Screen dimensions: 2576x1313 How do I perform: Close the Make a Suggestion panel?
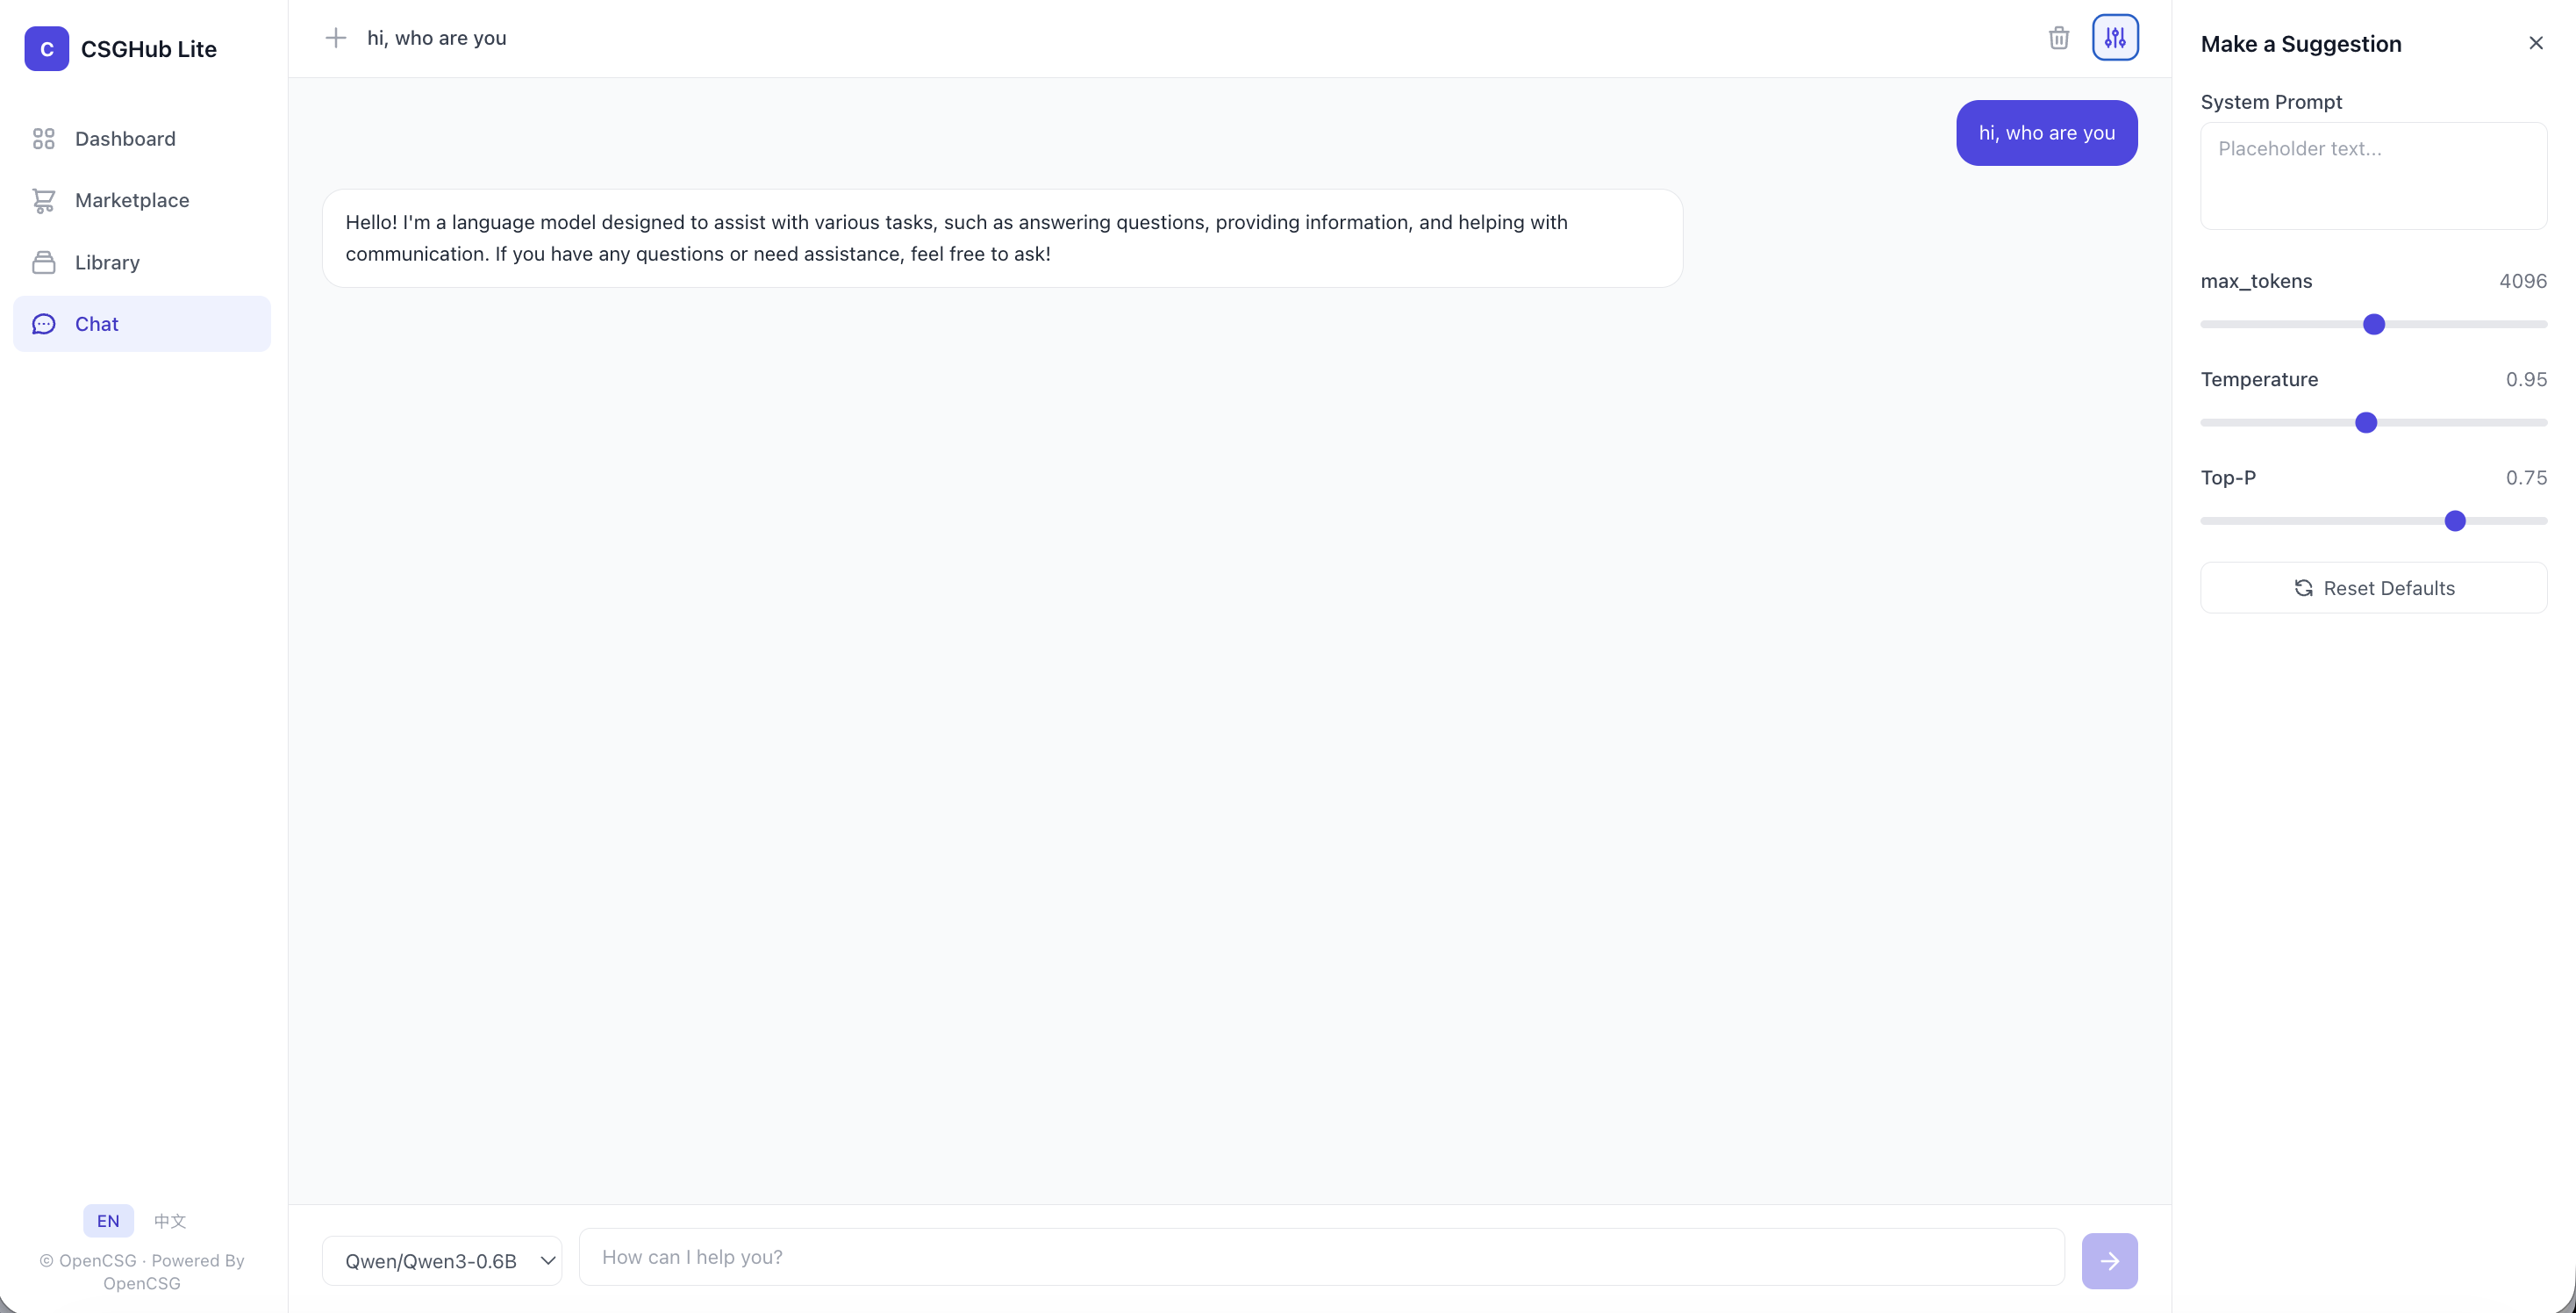coord(2535,43)
